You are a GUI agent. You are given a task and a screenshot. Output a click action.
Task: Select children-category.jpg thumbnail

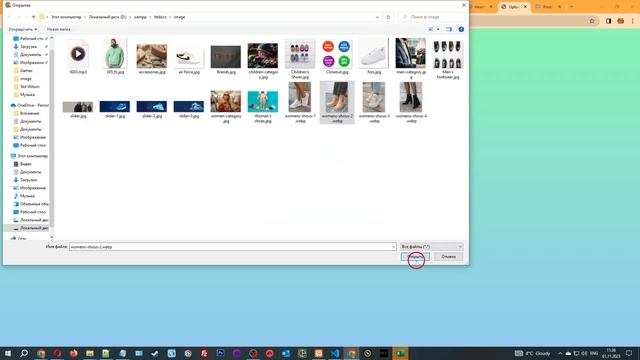(263, 60)
